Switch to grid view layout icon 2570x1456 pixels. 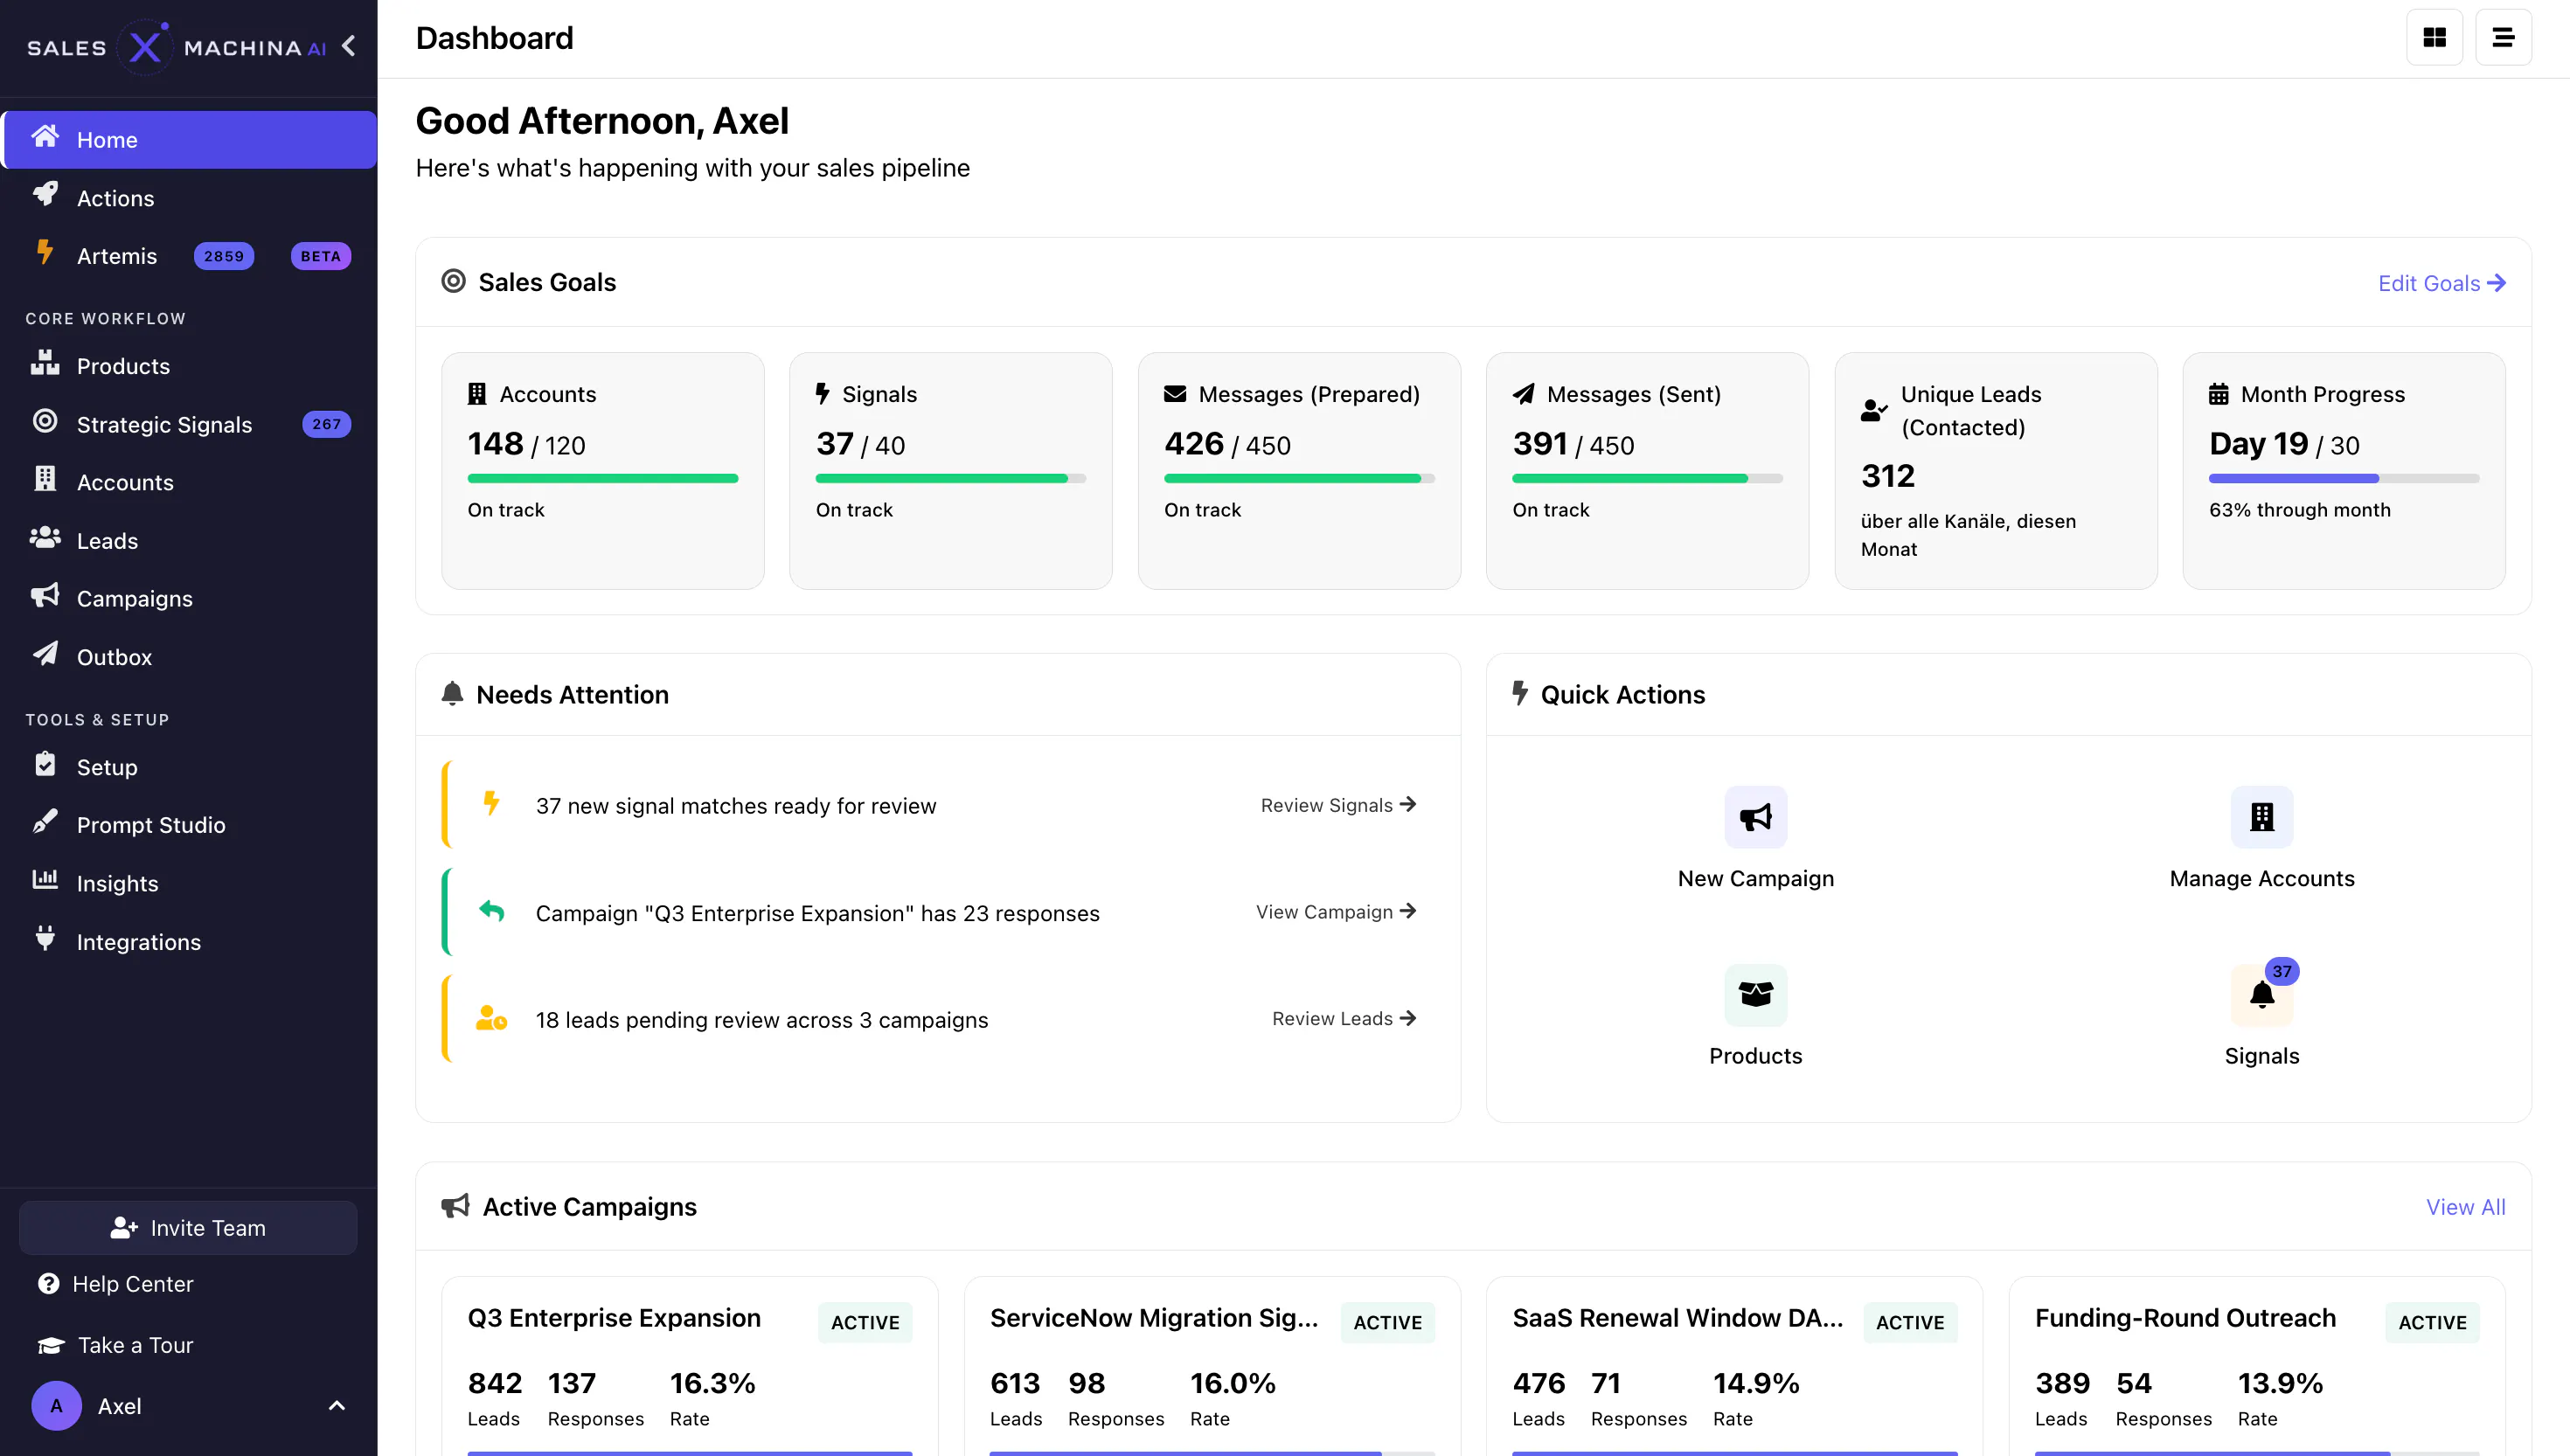coord(2434,38)
